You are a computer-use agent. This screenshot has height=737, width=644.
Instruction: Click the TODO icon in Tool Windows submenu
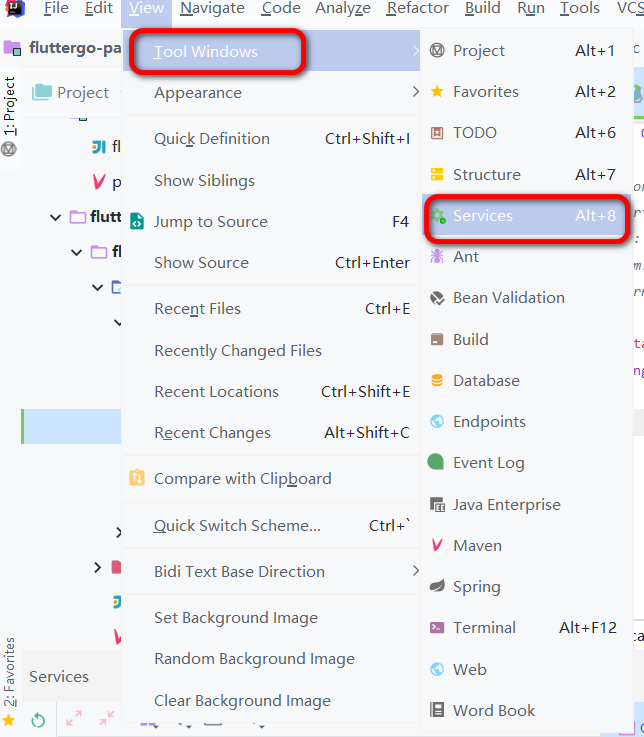[x=437, y=133]
